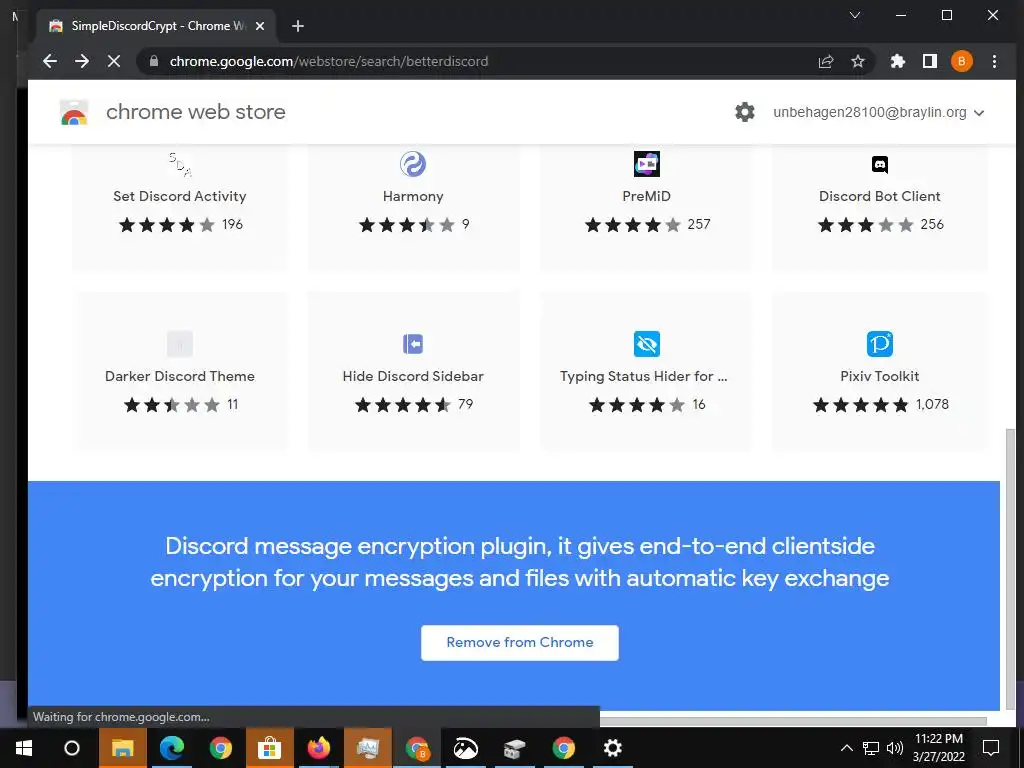Click the Pixiv Toolkit rating count 1,078
This screenshot has height=768, width=1024.
coord(932,405)
